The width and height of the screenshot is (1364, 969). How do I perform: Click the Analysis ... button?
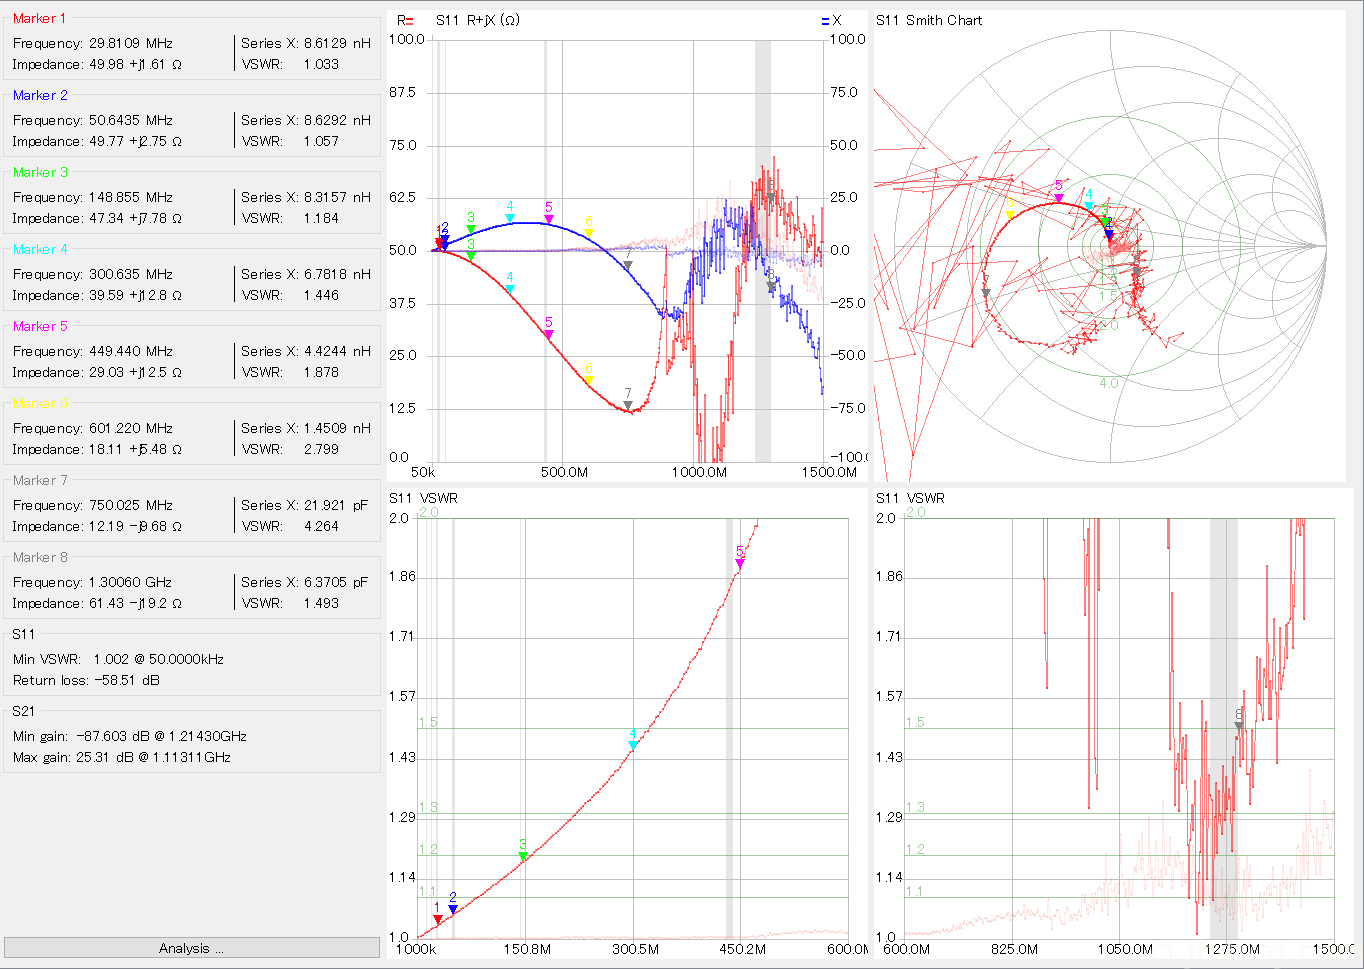click(191, 948)
